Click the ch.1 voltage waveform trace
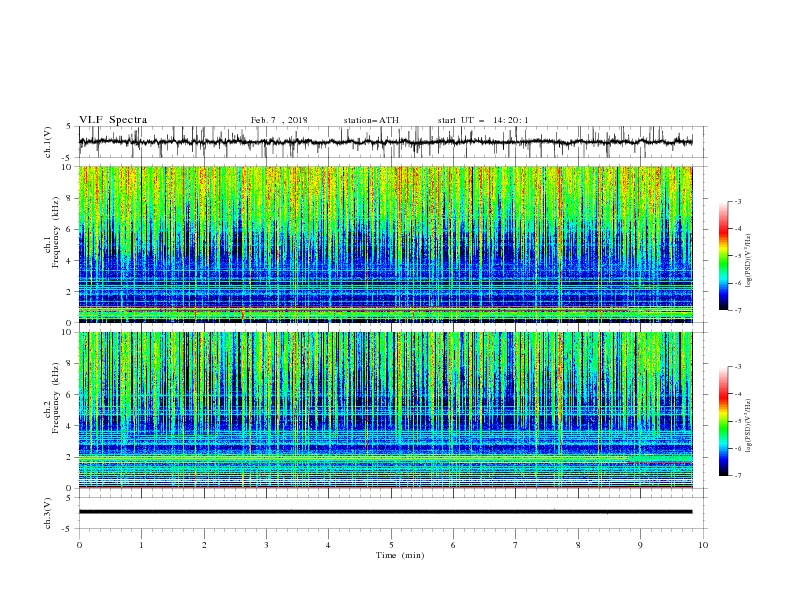Screen dimensions: 792x612 click(385, 142)
